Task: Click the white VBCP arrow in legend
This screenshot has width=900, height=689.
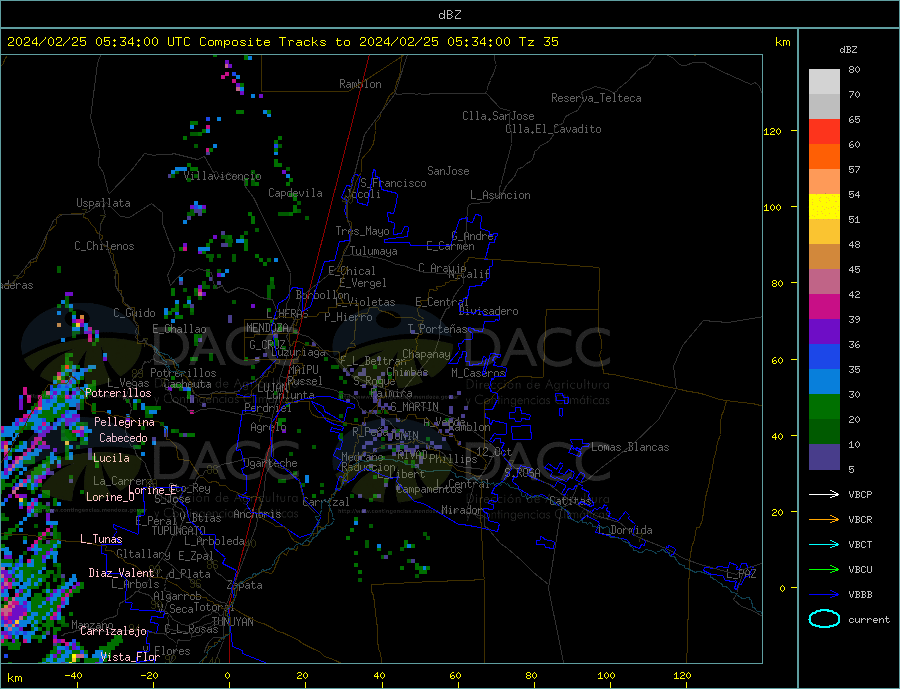Action: pos(824,494)
